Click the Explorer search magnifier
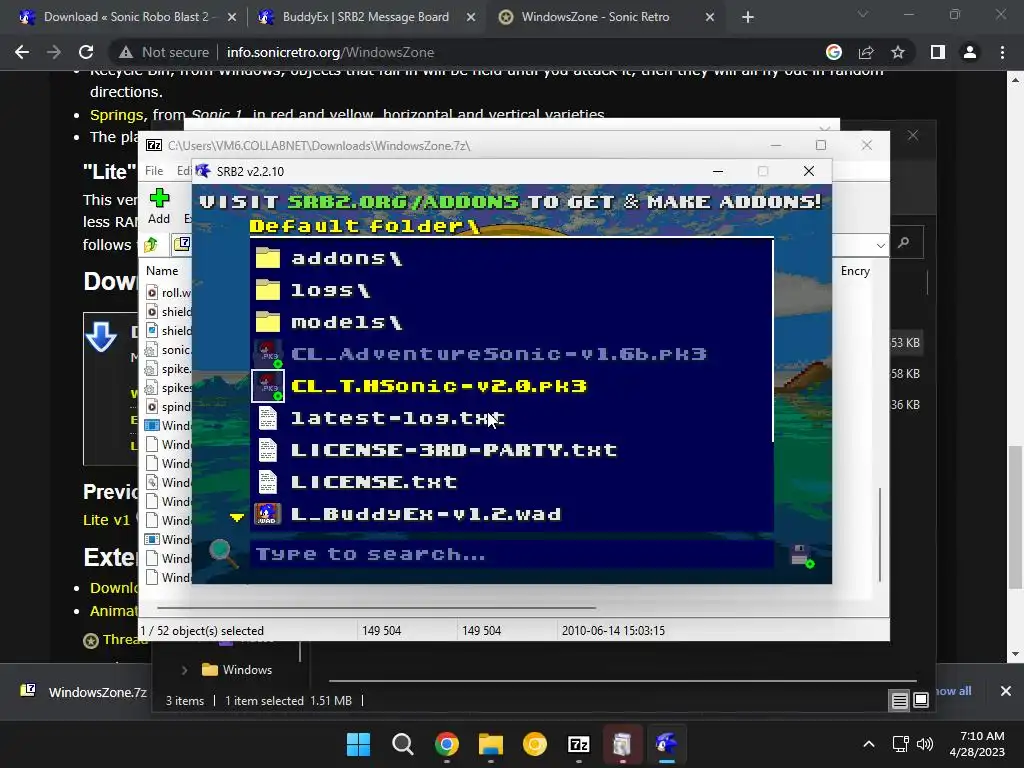This screenshot has width=1024, height=768. click(x=904, y=243)
